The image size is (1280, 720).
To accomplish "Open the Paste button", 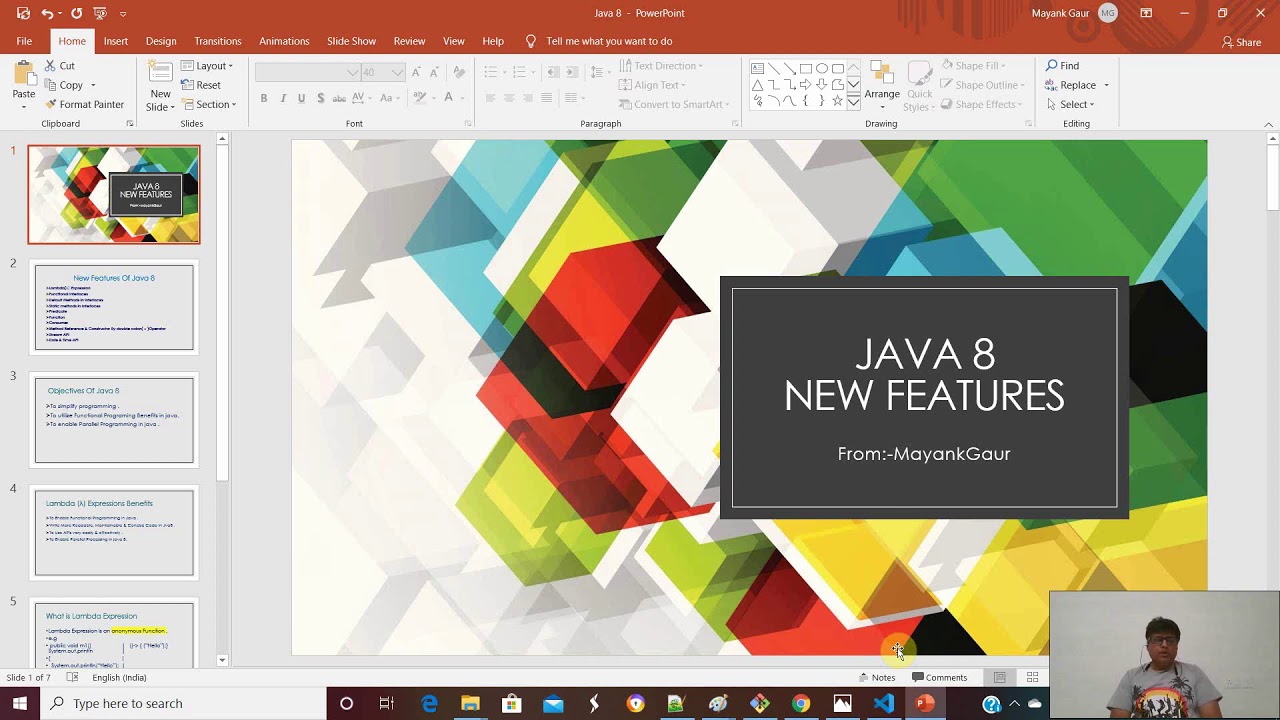I will pos(24,82).
